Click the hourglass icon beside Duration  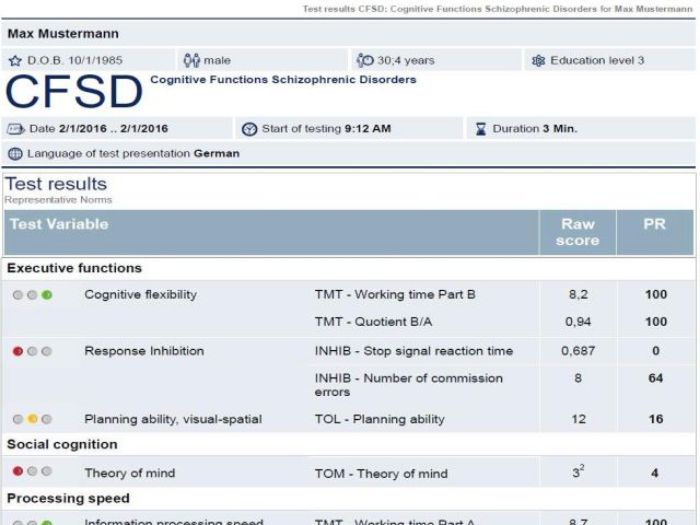pos(481,129)
